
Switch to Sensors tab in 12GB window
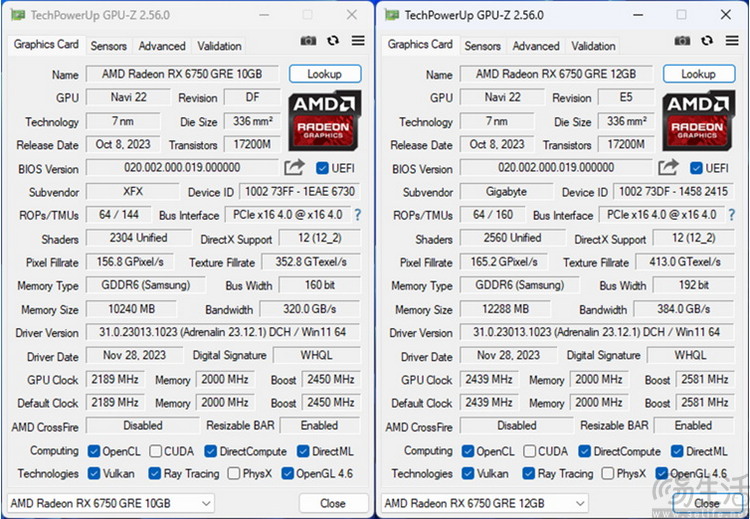[x=483, y=46]
